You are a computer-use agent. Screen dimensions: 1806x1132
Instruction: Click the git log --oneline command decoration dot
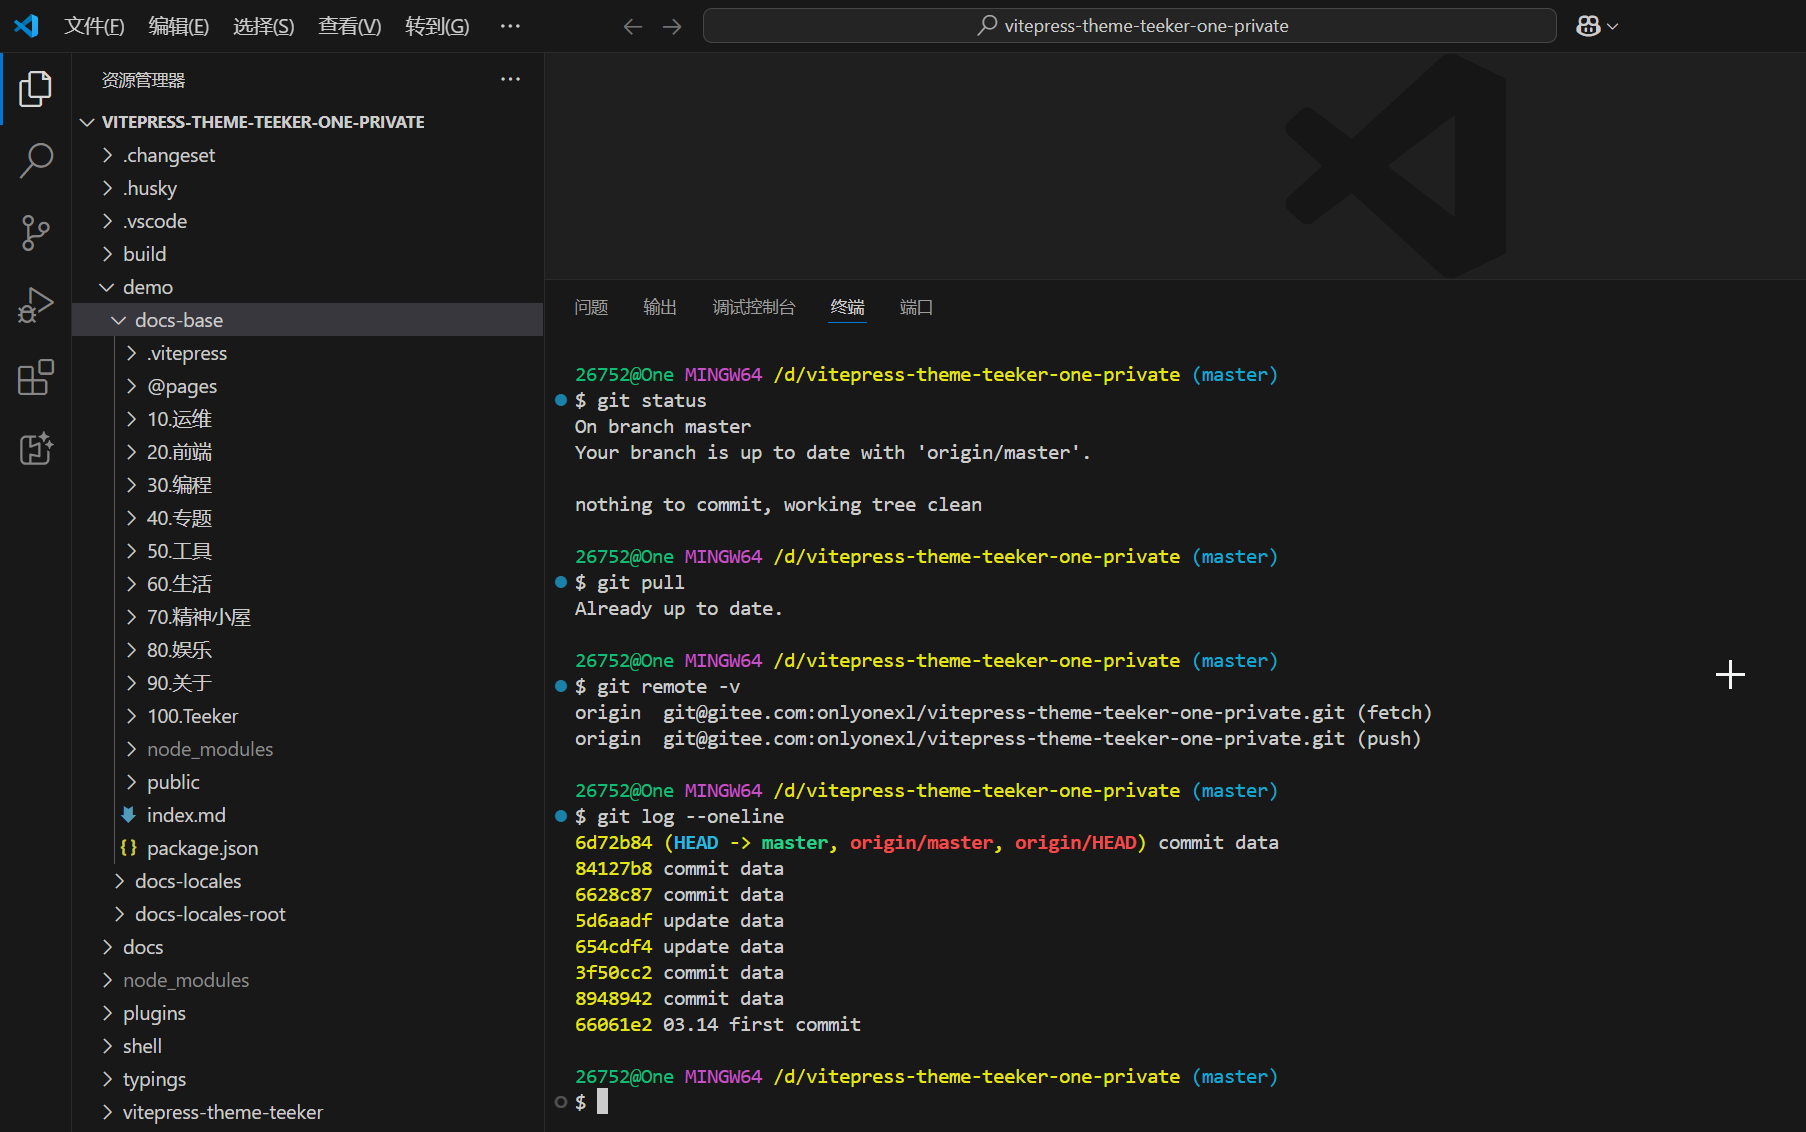click(561, 816)
